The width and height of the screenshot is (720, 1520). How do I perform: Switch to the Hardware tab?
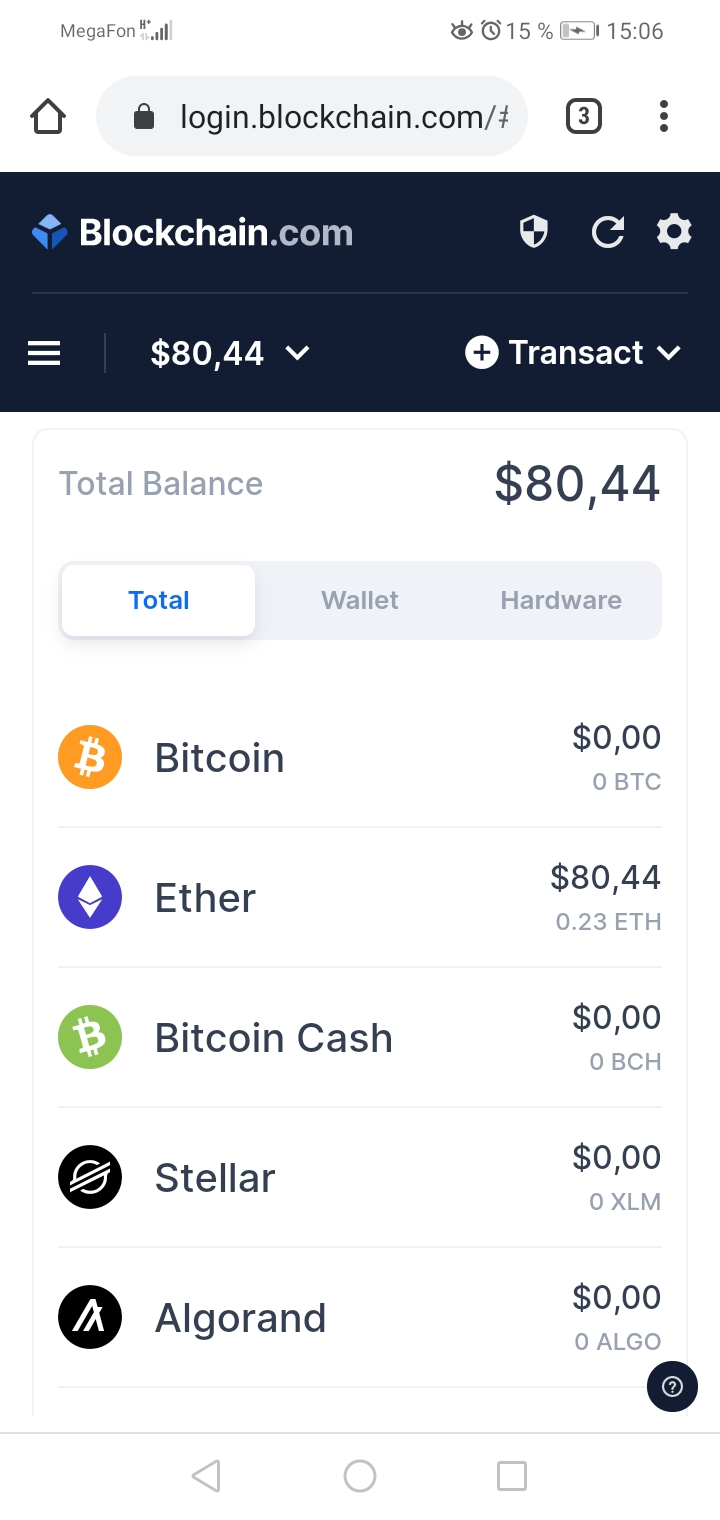tap(561, 600)
